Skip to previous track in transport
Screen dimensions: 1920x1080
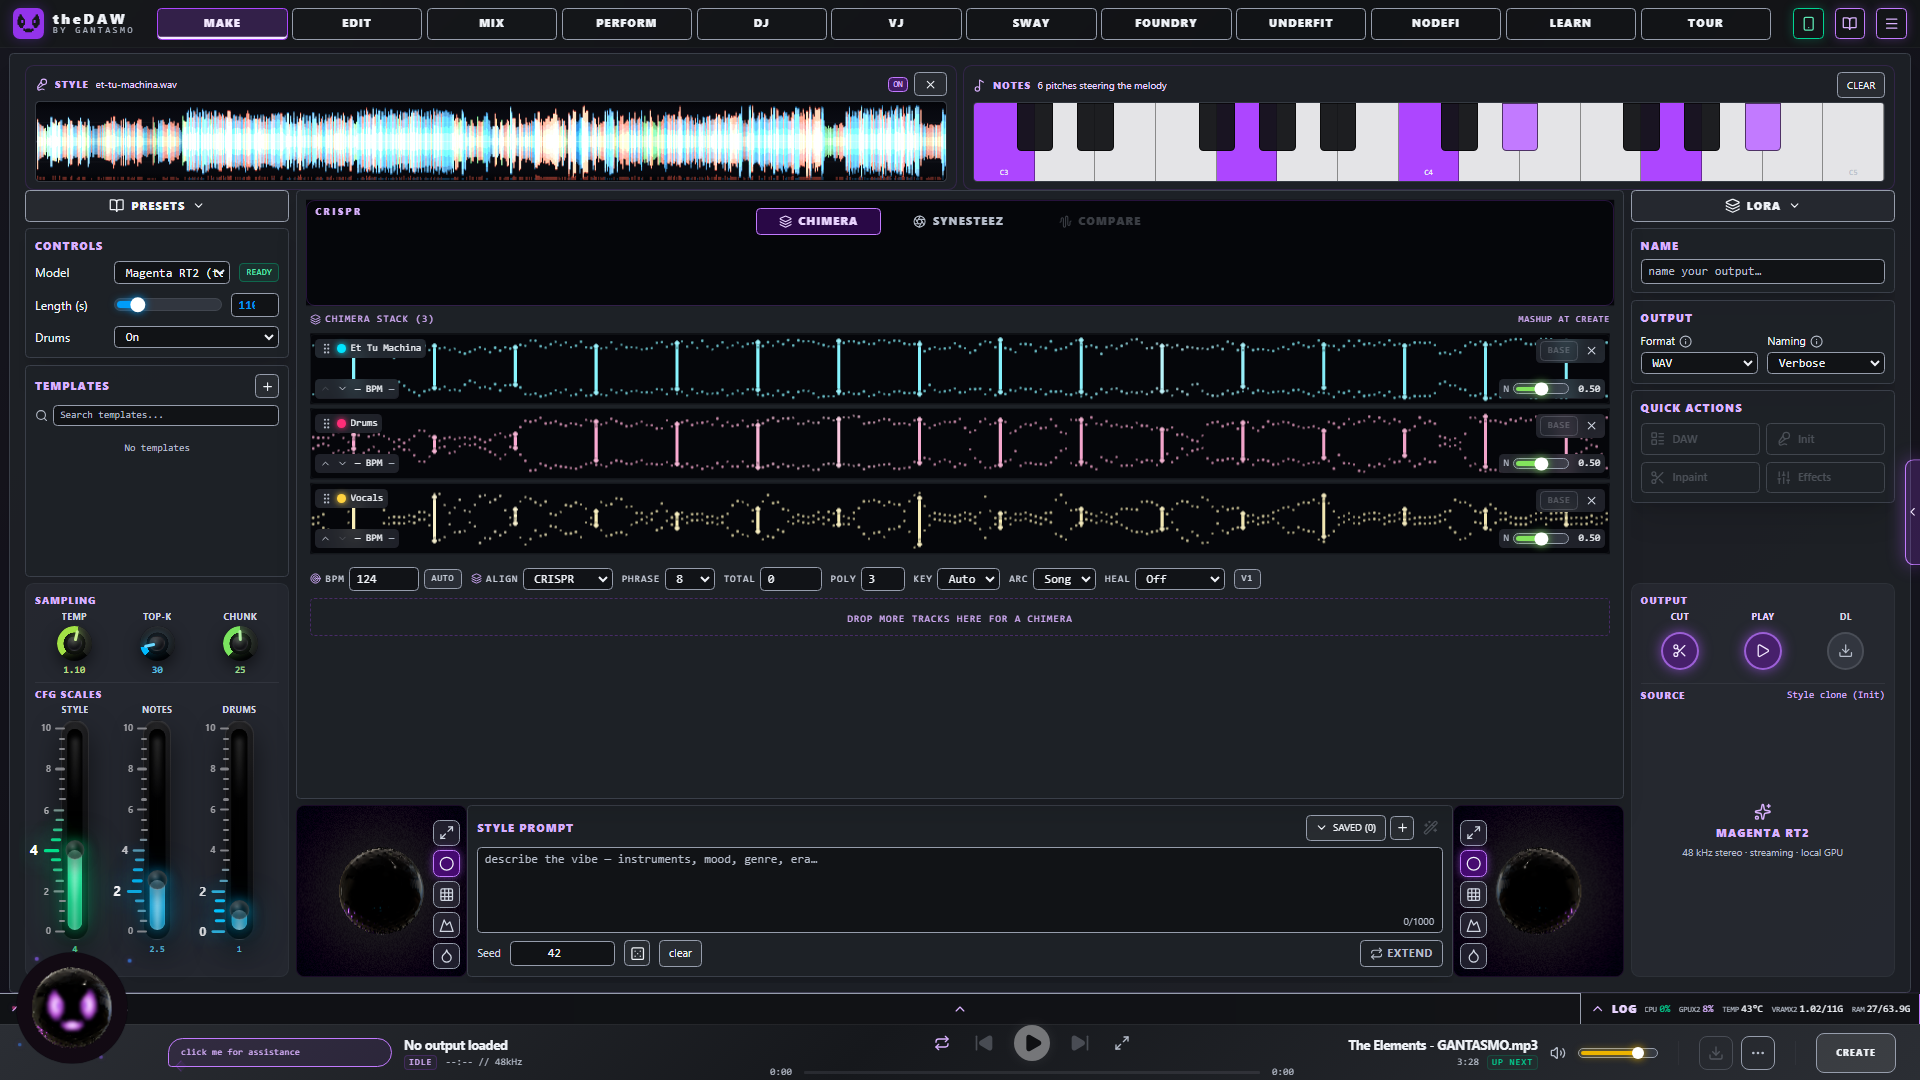tap(984, 1043)
